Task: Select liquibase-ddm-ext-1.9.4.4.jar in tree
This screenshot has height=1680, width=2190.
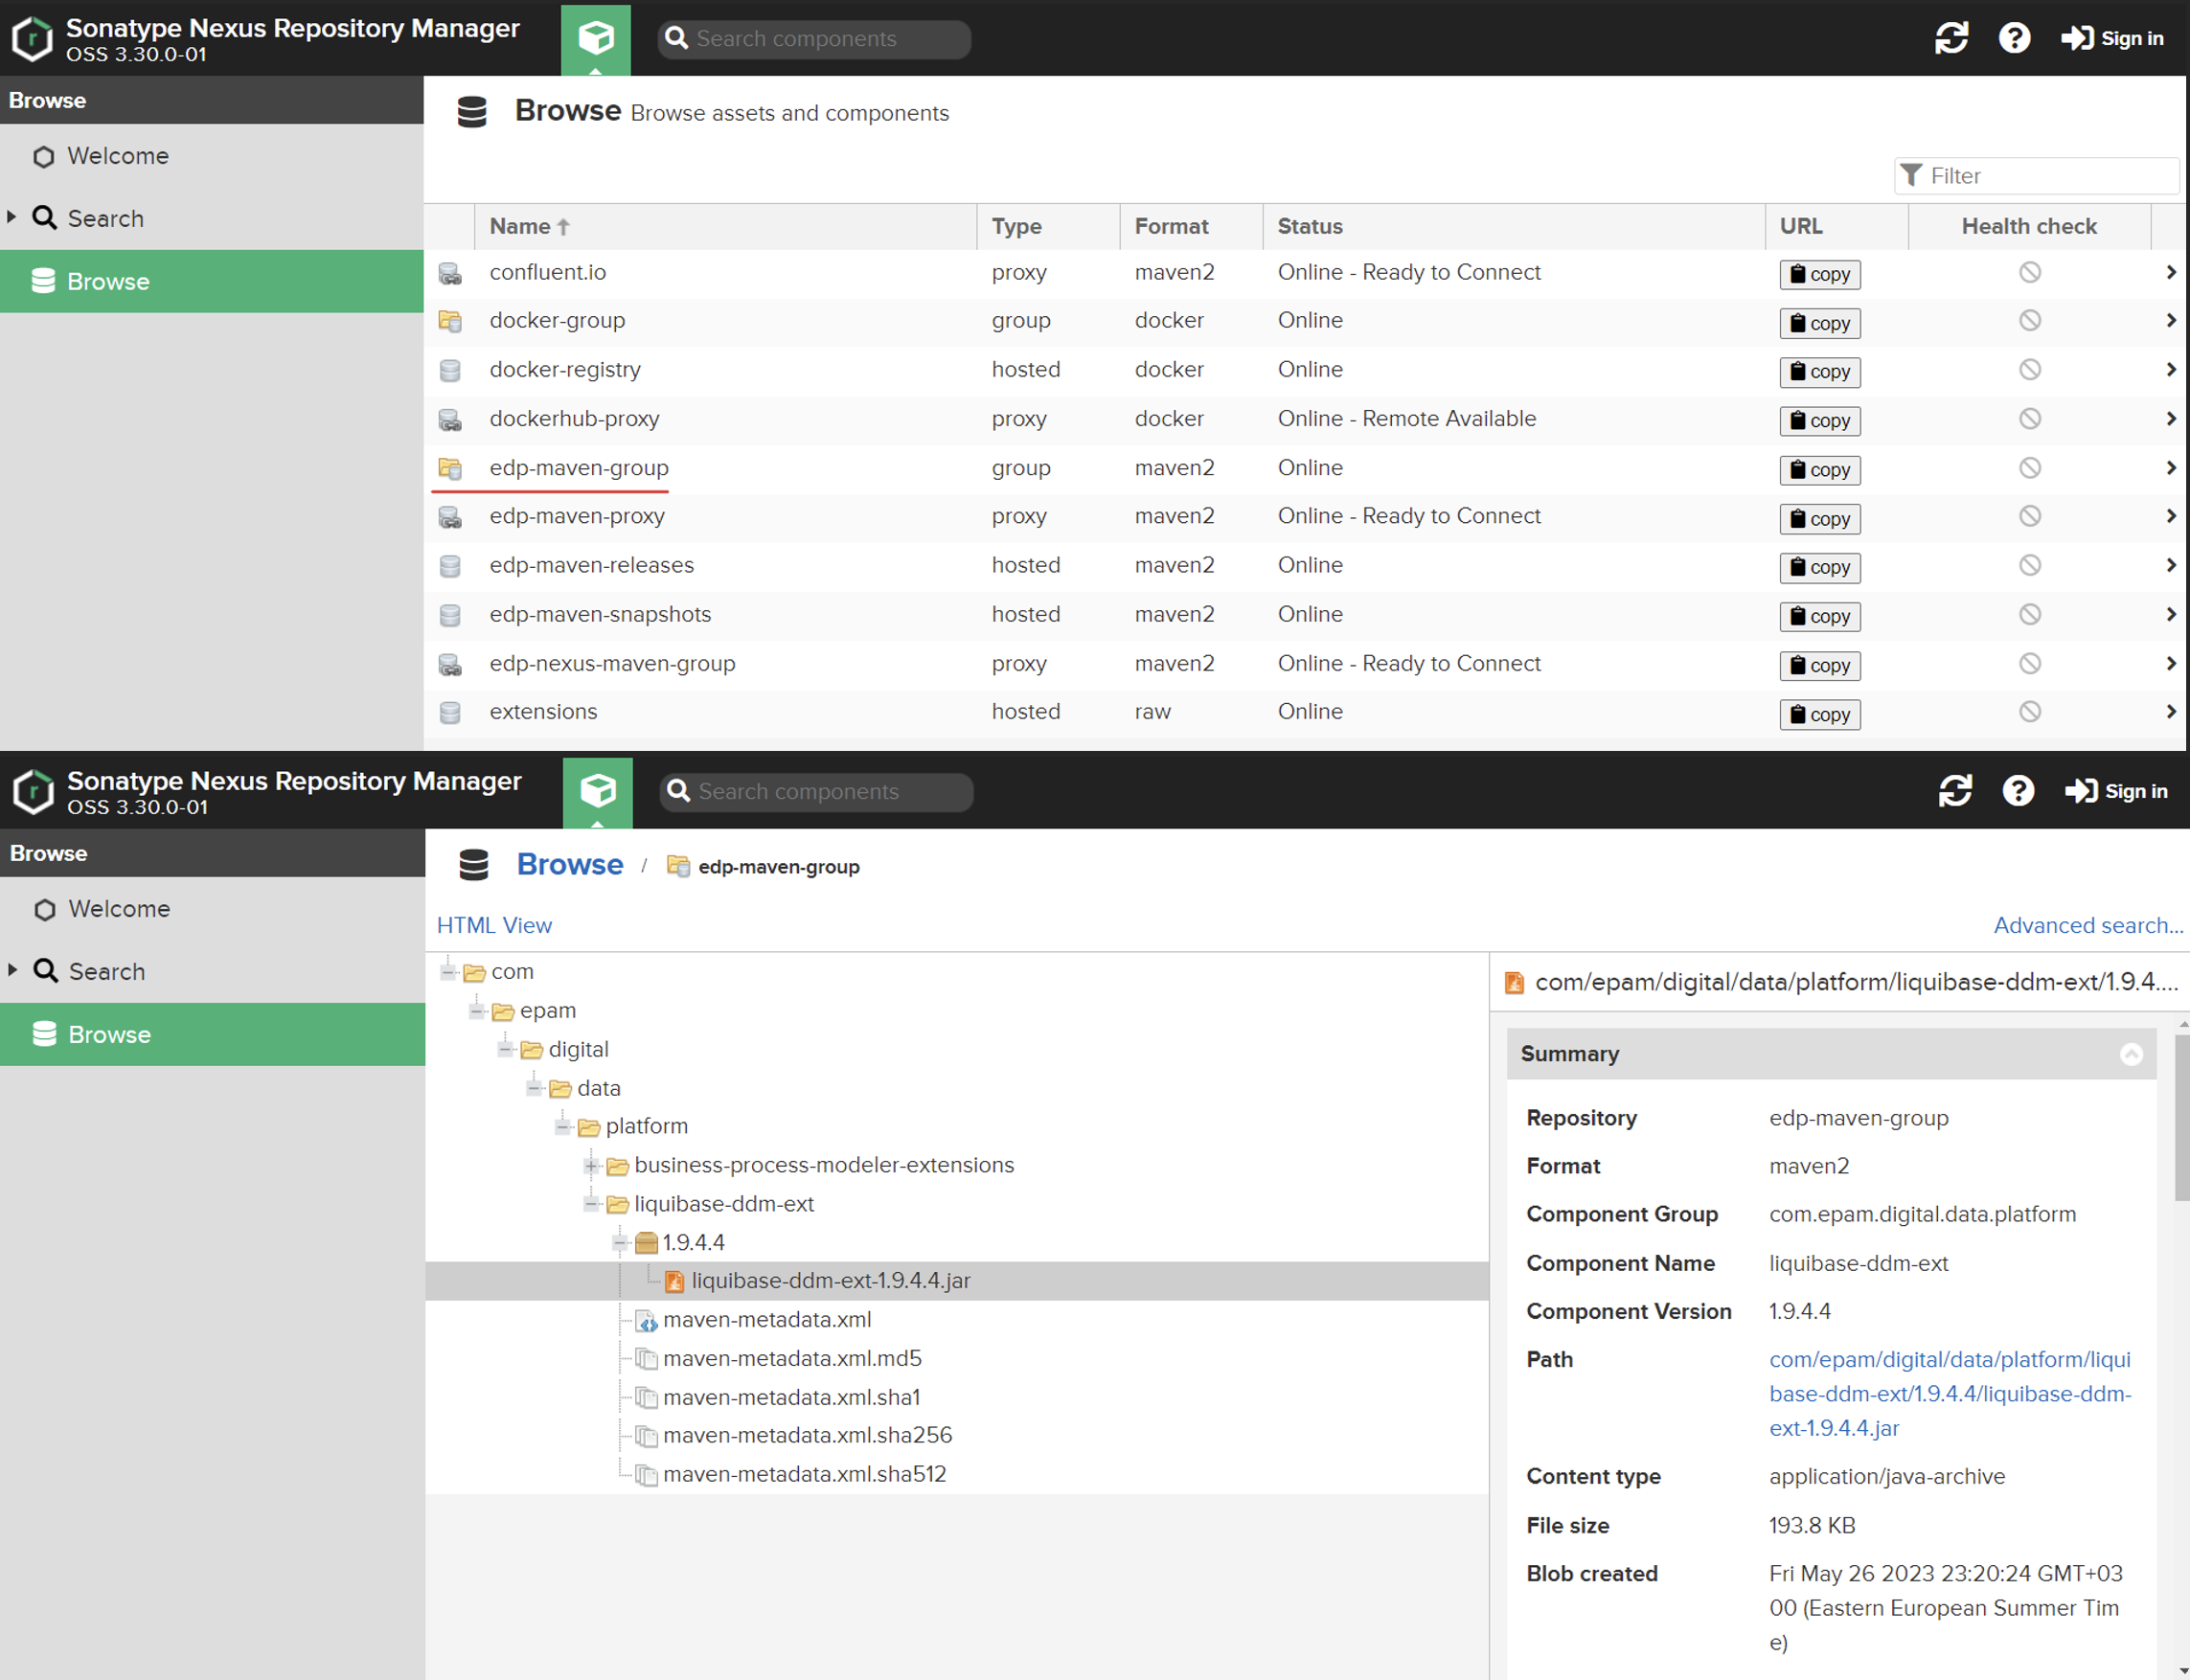Action: pyautogui.click(x=831, y=1281)
